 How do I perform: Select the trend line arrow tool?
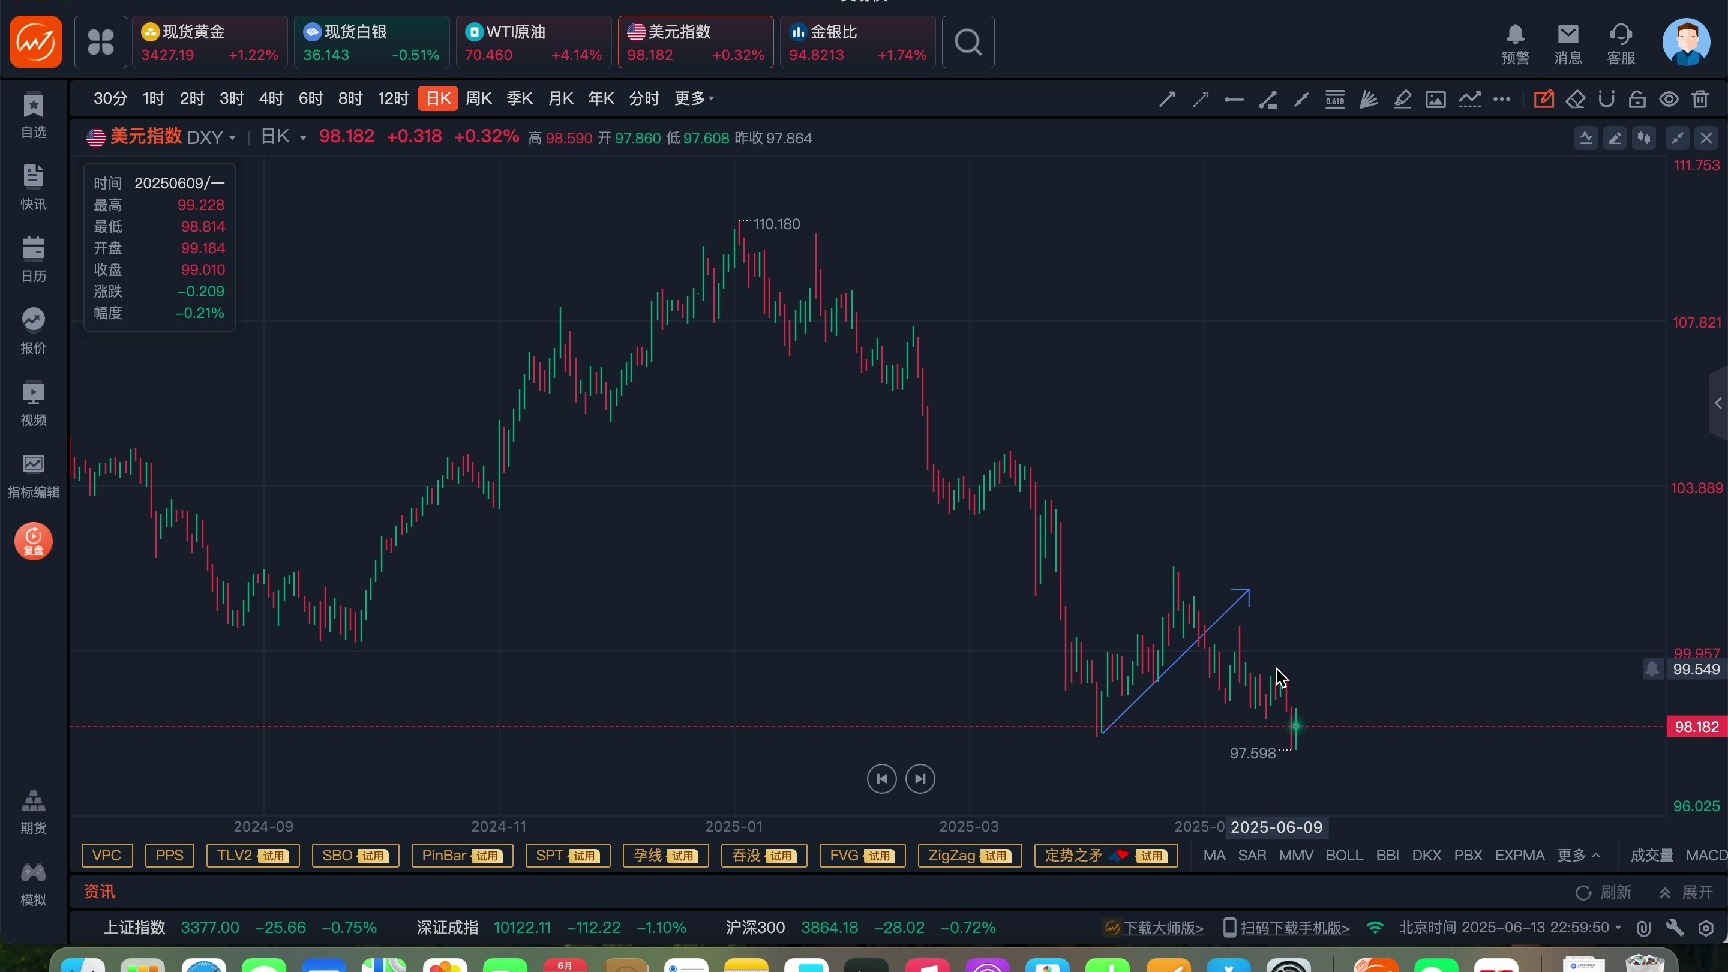1167,99
